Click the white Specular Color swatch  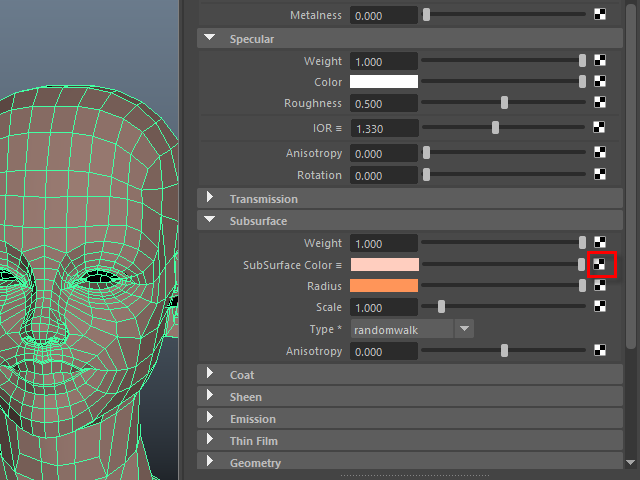[383, 82]
